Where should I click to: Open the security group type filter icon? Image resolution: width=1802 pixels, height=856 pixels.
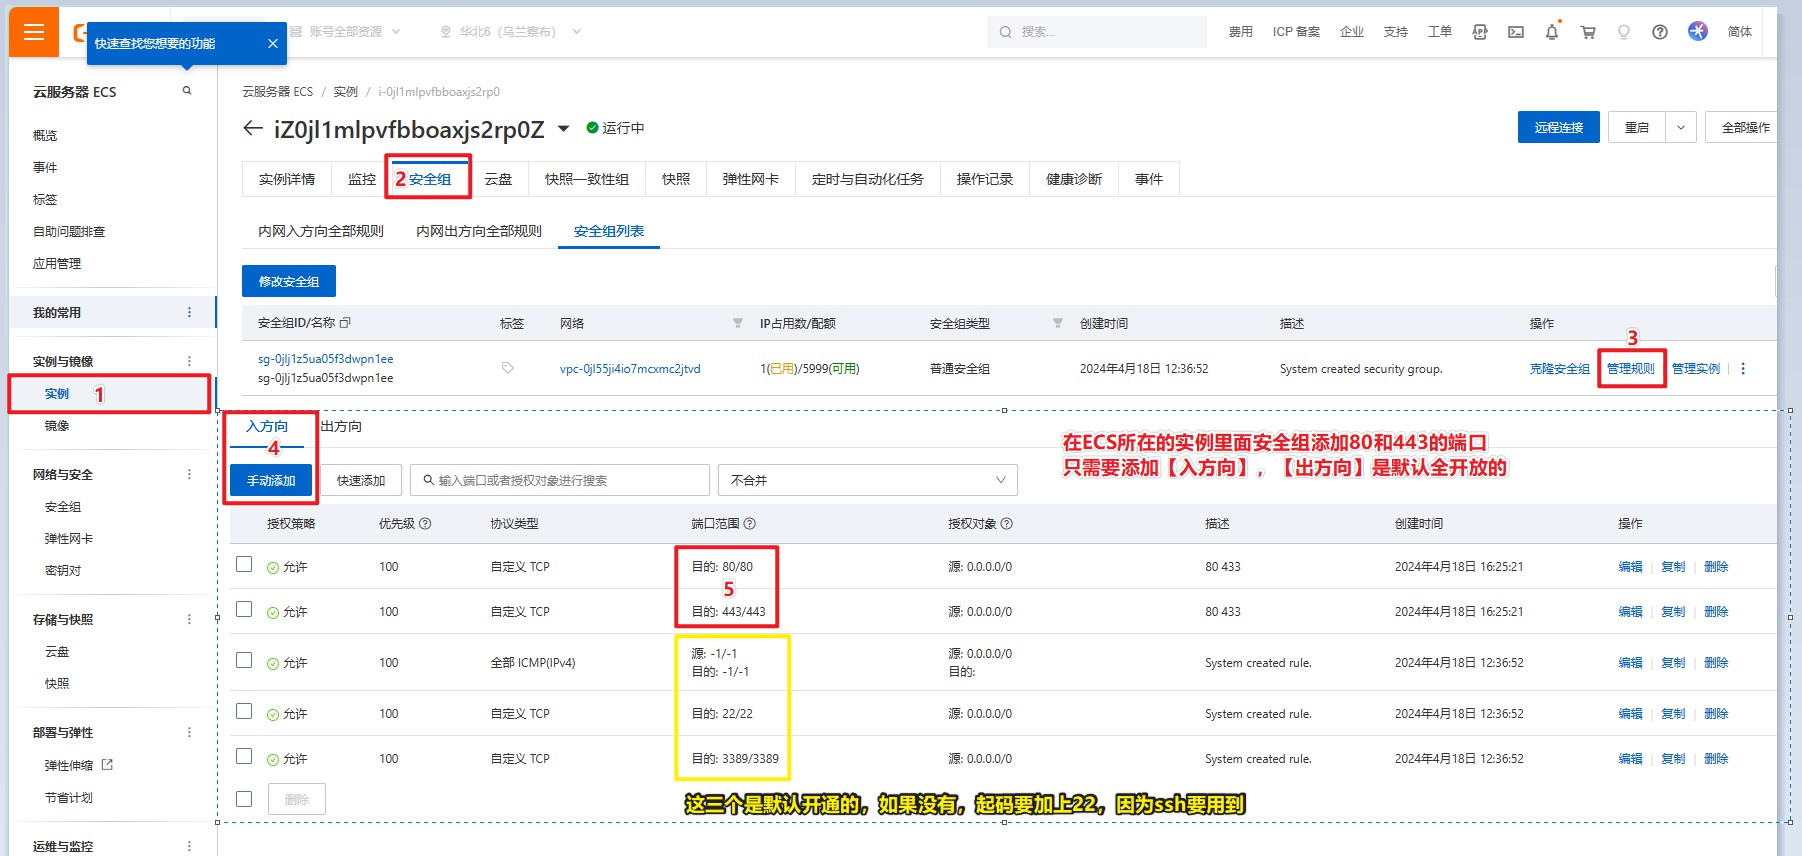[x=1058, y=323]
